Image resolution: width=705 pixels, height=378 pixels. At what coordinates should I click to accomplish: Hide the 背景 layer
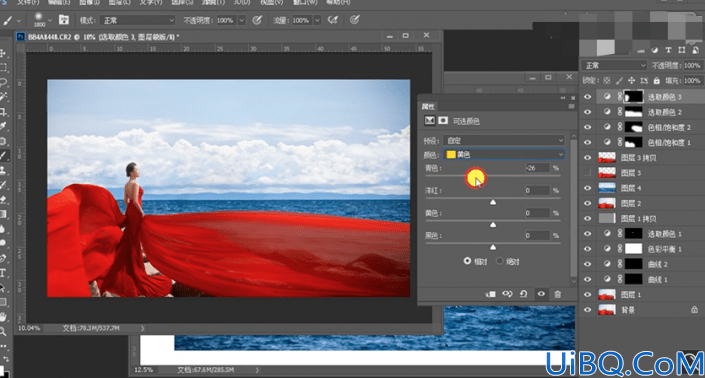pyautogui.click(x=587, y=310)
